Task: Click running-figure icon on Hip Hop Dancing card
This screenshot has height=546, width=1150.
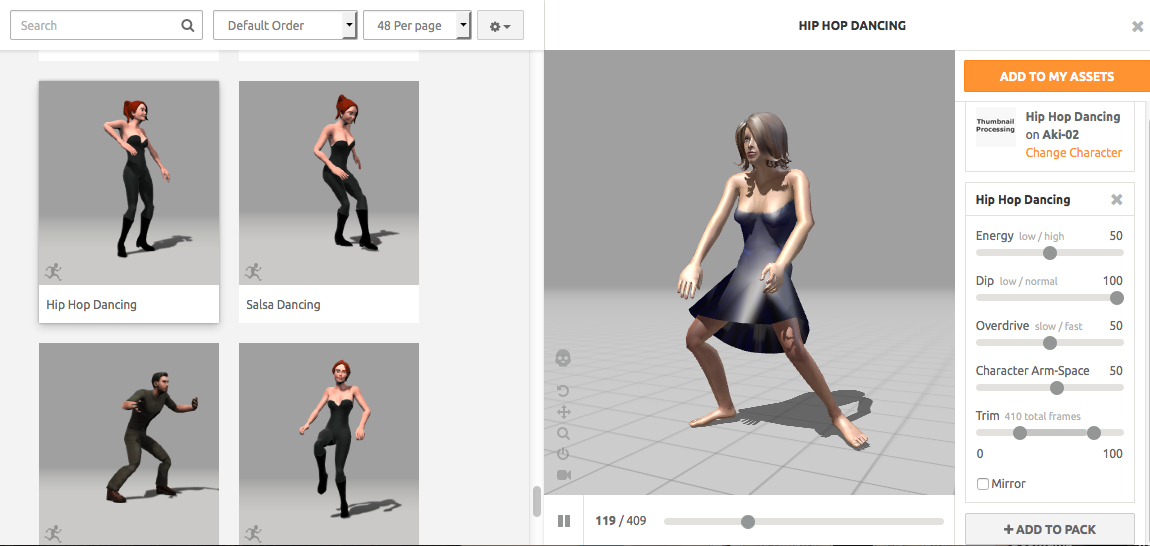Action: [53, 272]
